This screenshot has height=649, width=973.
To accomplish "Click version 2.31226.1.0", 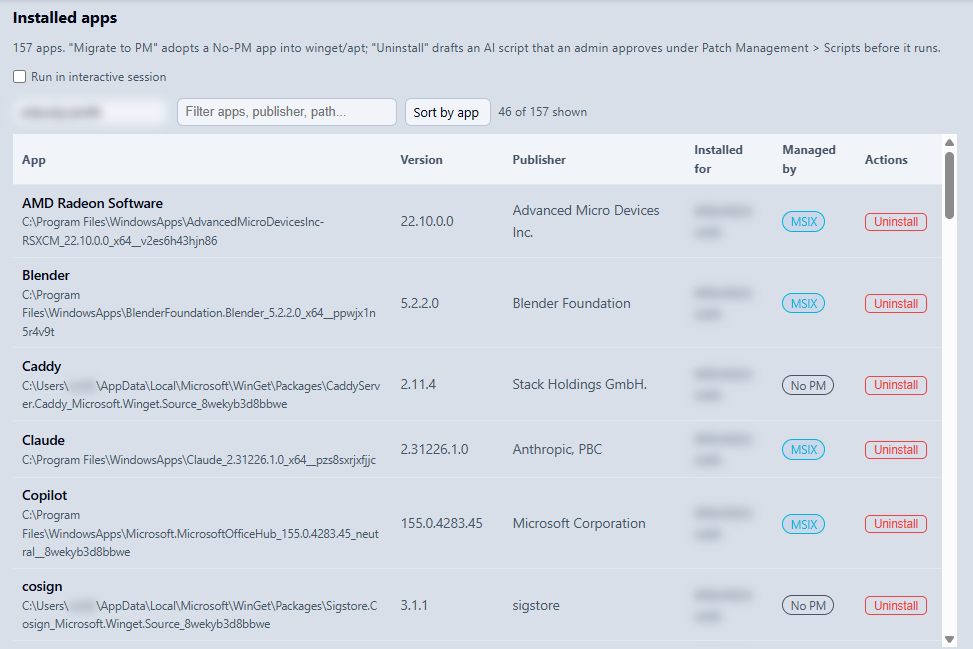I will click(434, 449).
